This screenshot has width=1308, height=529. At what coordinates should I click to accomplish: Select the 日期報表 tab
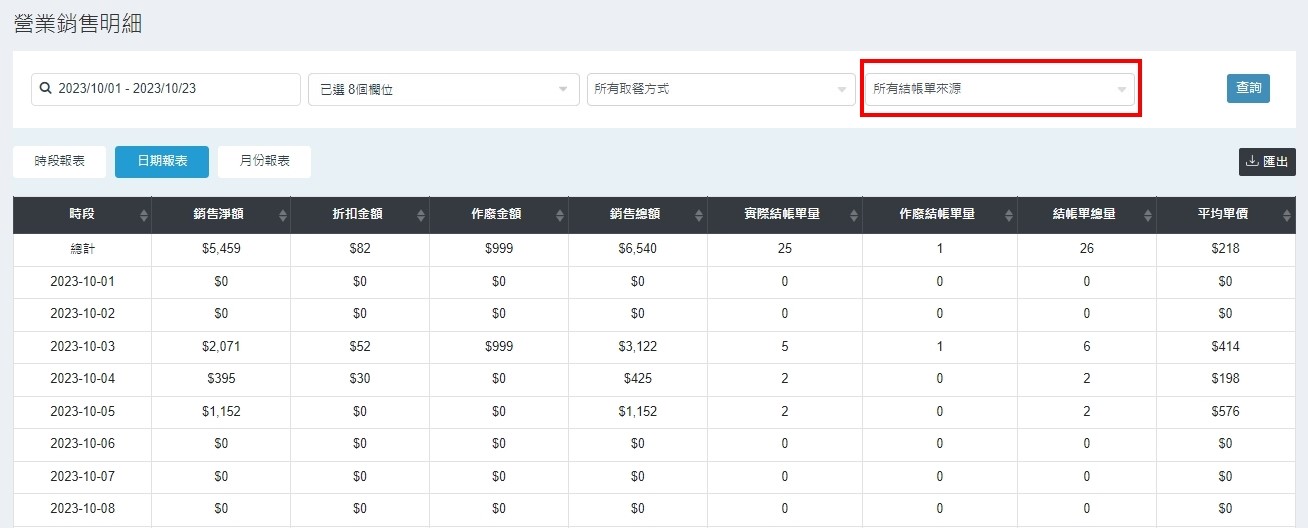[x=162, y=161]
